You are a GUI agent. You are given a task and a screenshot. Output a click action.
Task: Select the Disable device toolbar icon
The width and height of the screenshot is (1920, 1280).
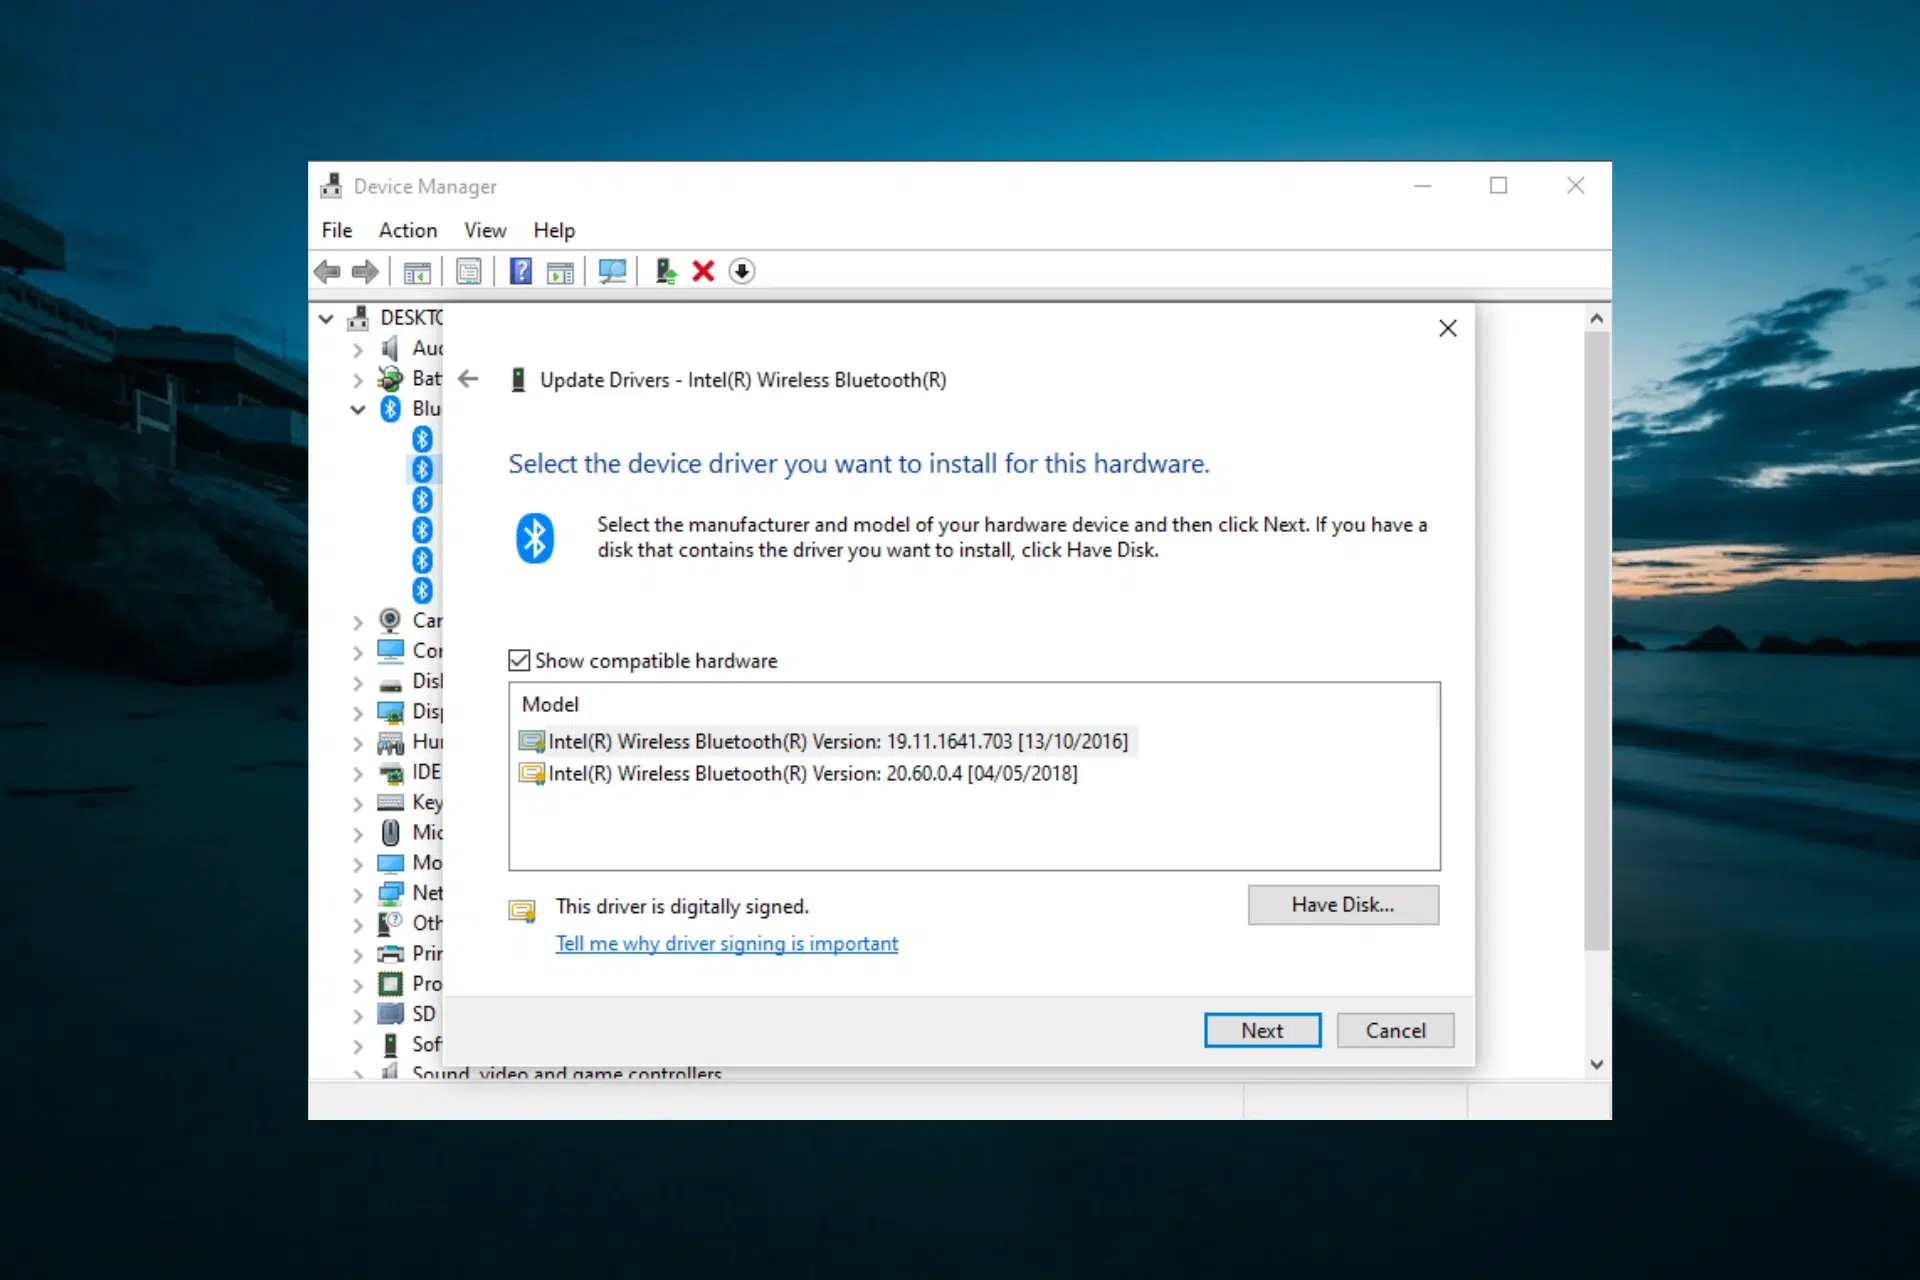coord(741,271)
